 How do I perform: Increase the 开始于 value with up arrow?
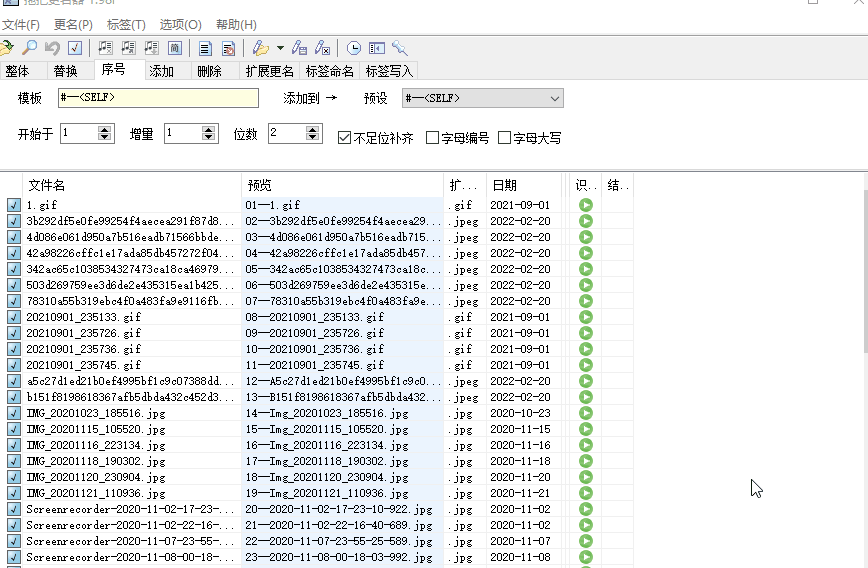(105, 129)
